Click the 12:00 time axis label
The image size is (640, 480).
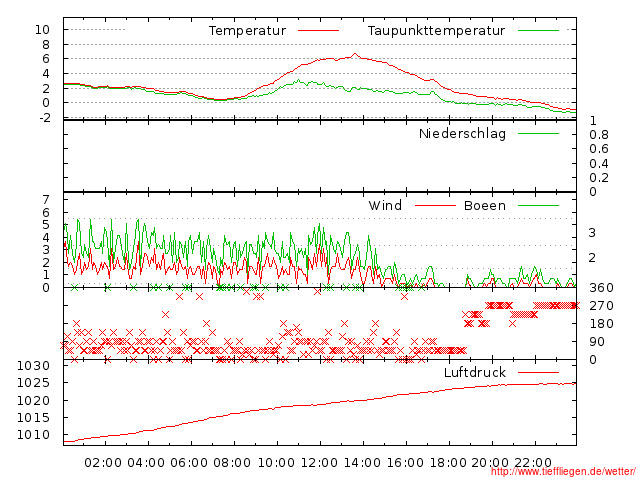[319, 463]
